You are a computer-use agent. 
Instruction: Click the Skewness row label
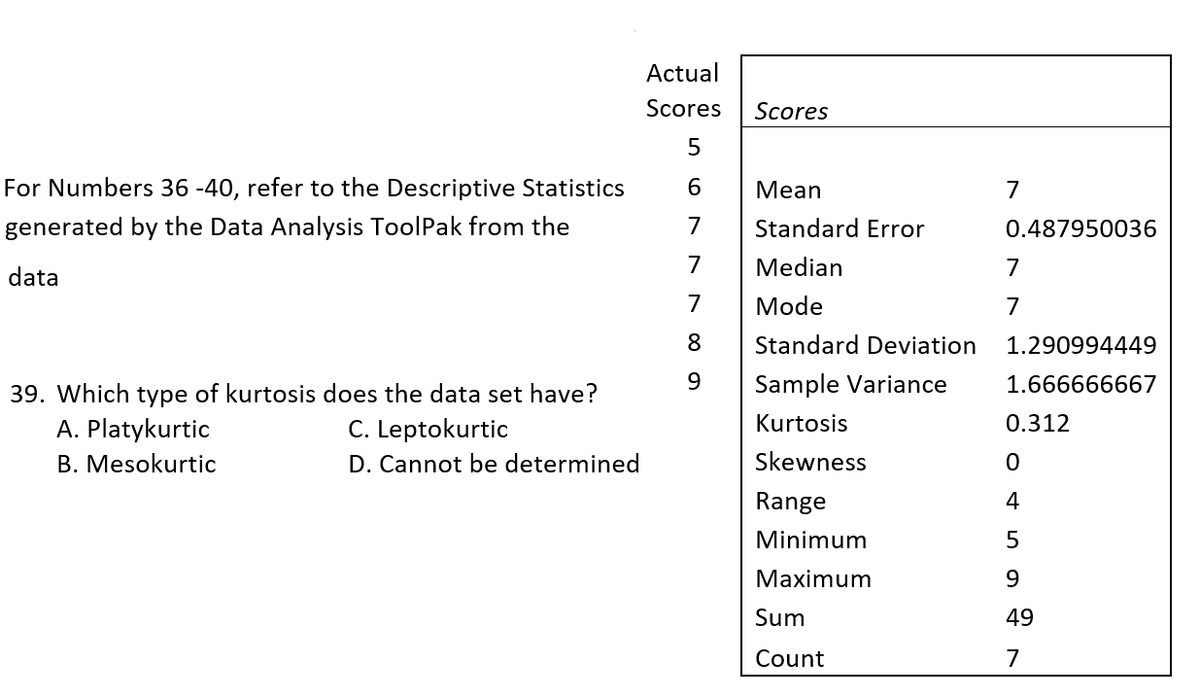click(810, 463)
